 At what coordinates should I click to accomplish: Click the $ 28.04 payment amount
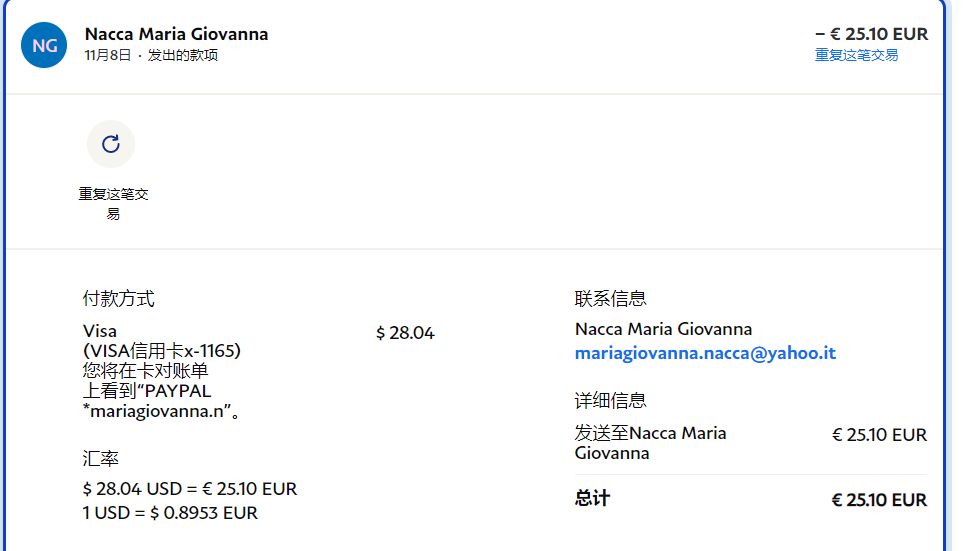click(x=405, y=333)
